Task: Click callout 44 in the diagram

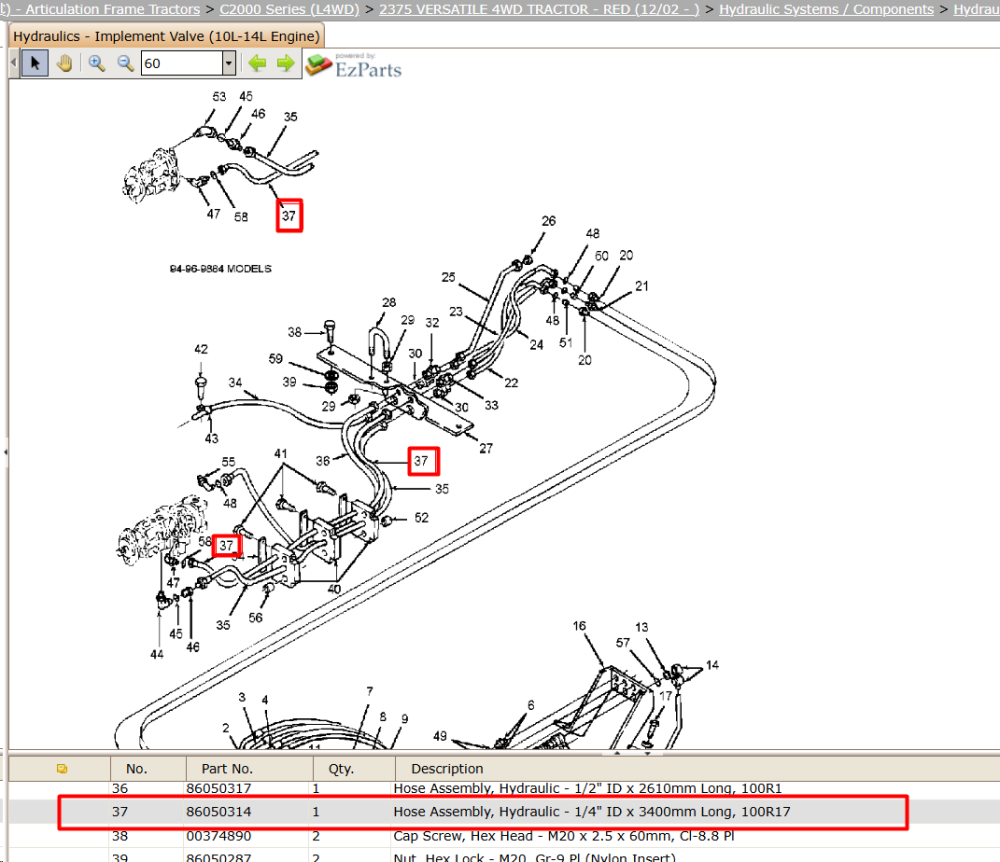Action: 157,654
